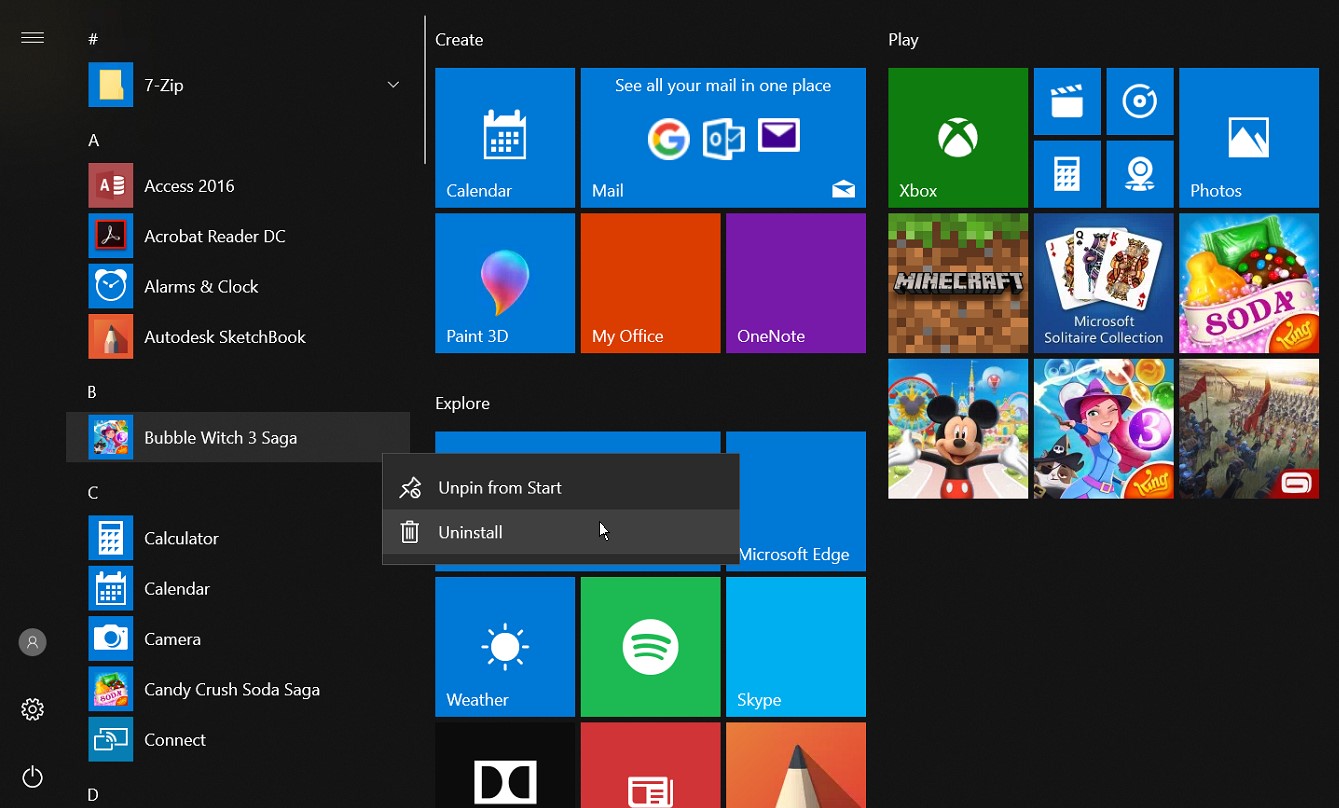The width and height of the screenshot is (1339, 808).
Task: Open Calculator from the app list
Action: (238, 538)
